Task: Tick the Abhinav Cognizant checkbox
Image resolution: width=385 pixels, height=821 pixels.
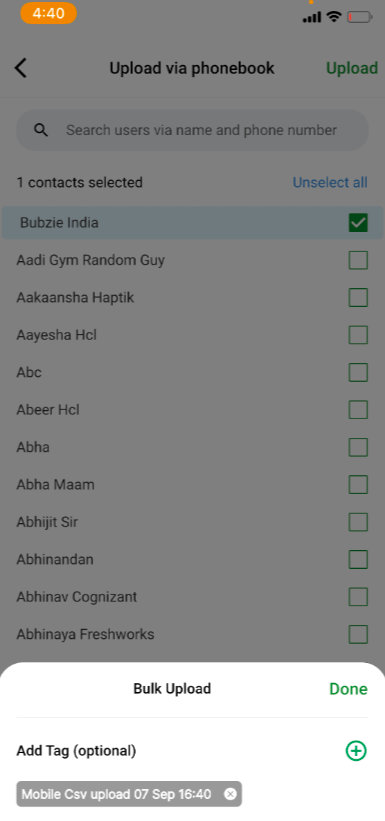Action: coord(358,596)
